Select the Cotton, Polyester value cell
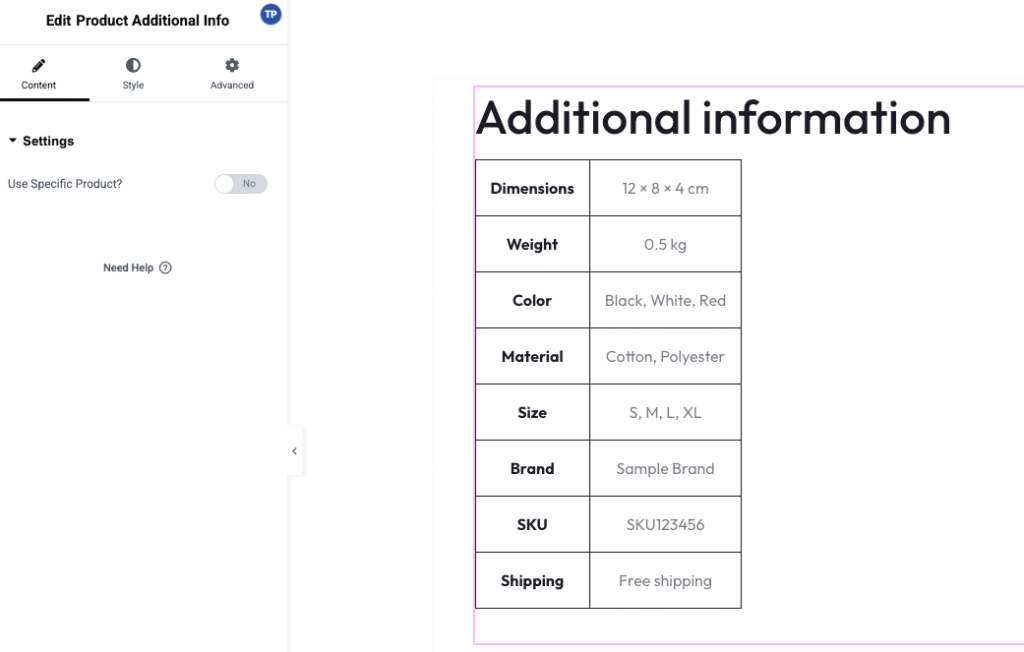Image resolution: width=1024 pixels, height=652 pixels. pos(665,357)
